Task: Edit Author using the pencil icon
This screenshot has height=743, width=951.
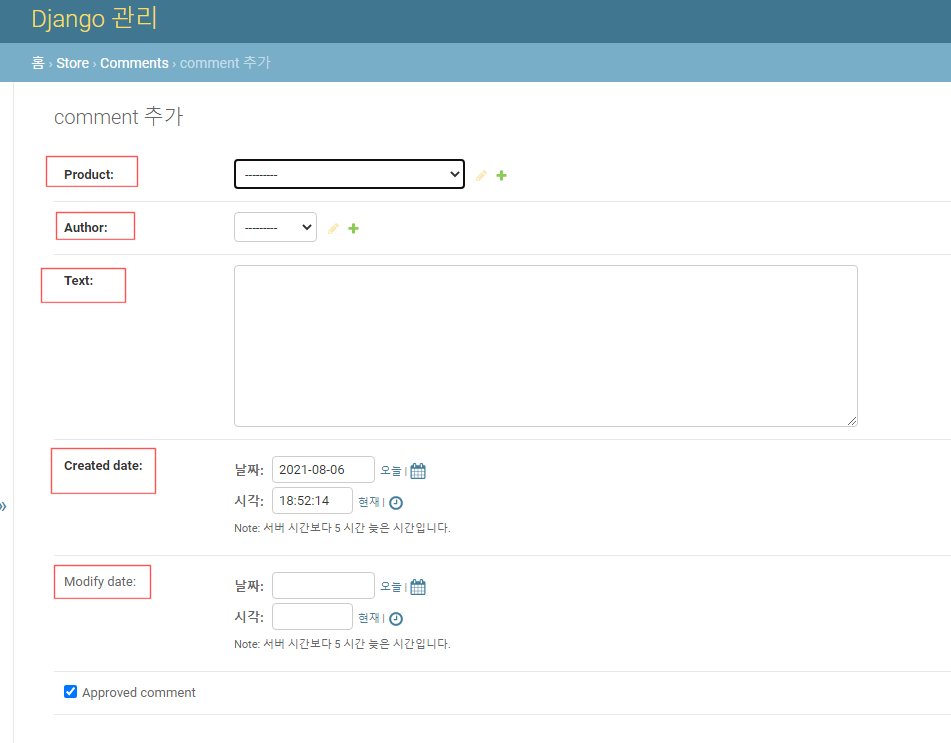Action: [x=332, y=228]
